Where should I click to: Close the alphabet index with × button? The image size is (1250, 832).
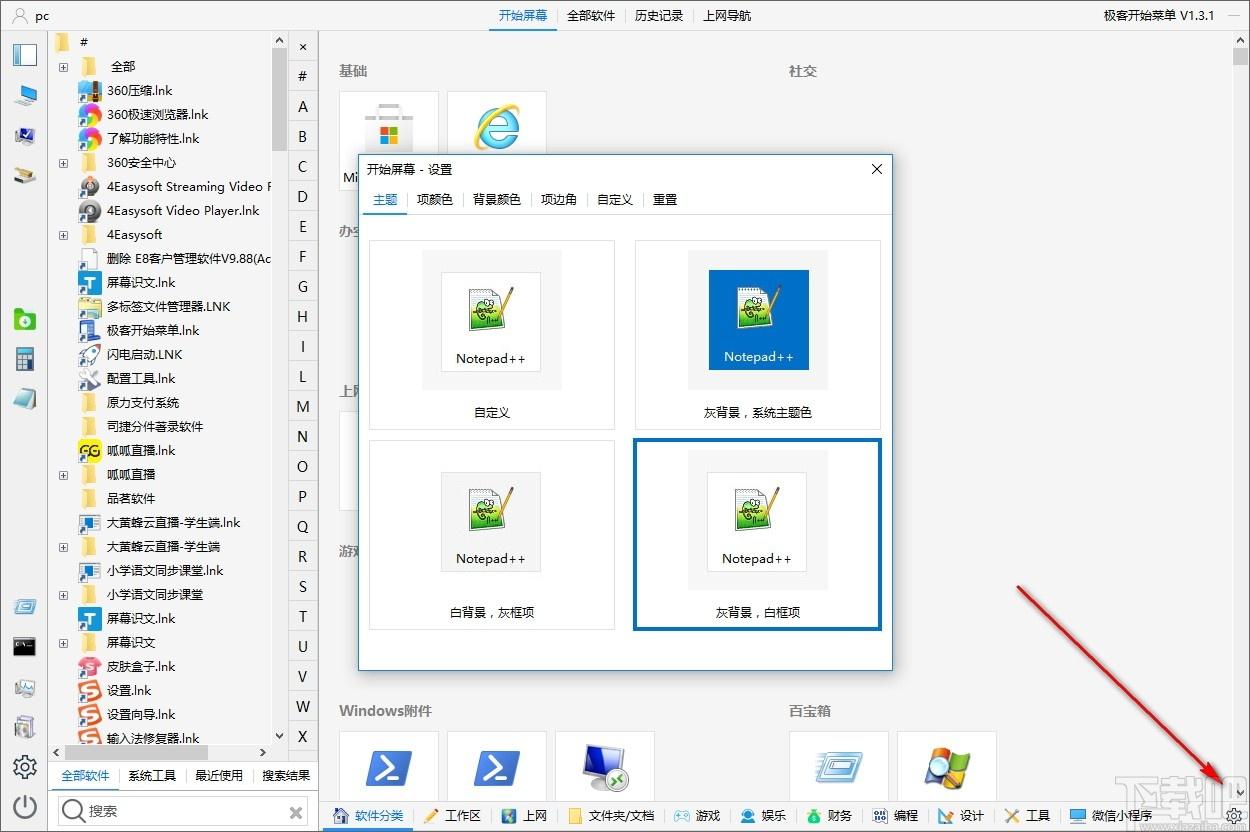[x=303, y=46]
